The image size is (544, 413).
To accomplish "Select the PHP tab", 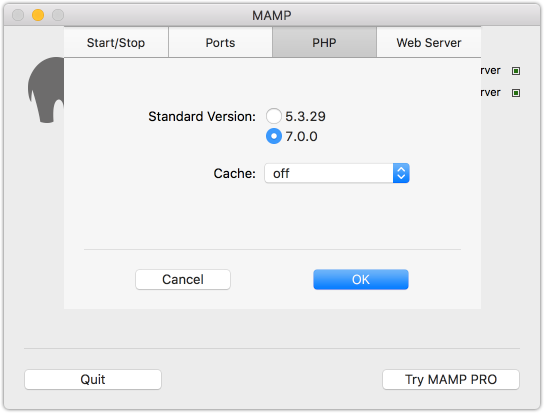I will 324,43.
